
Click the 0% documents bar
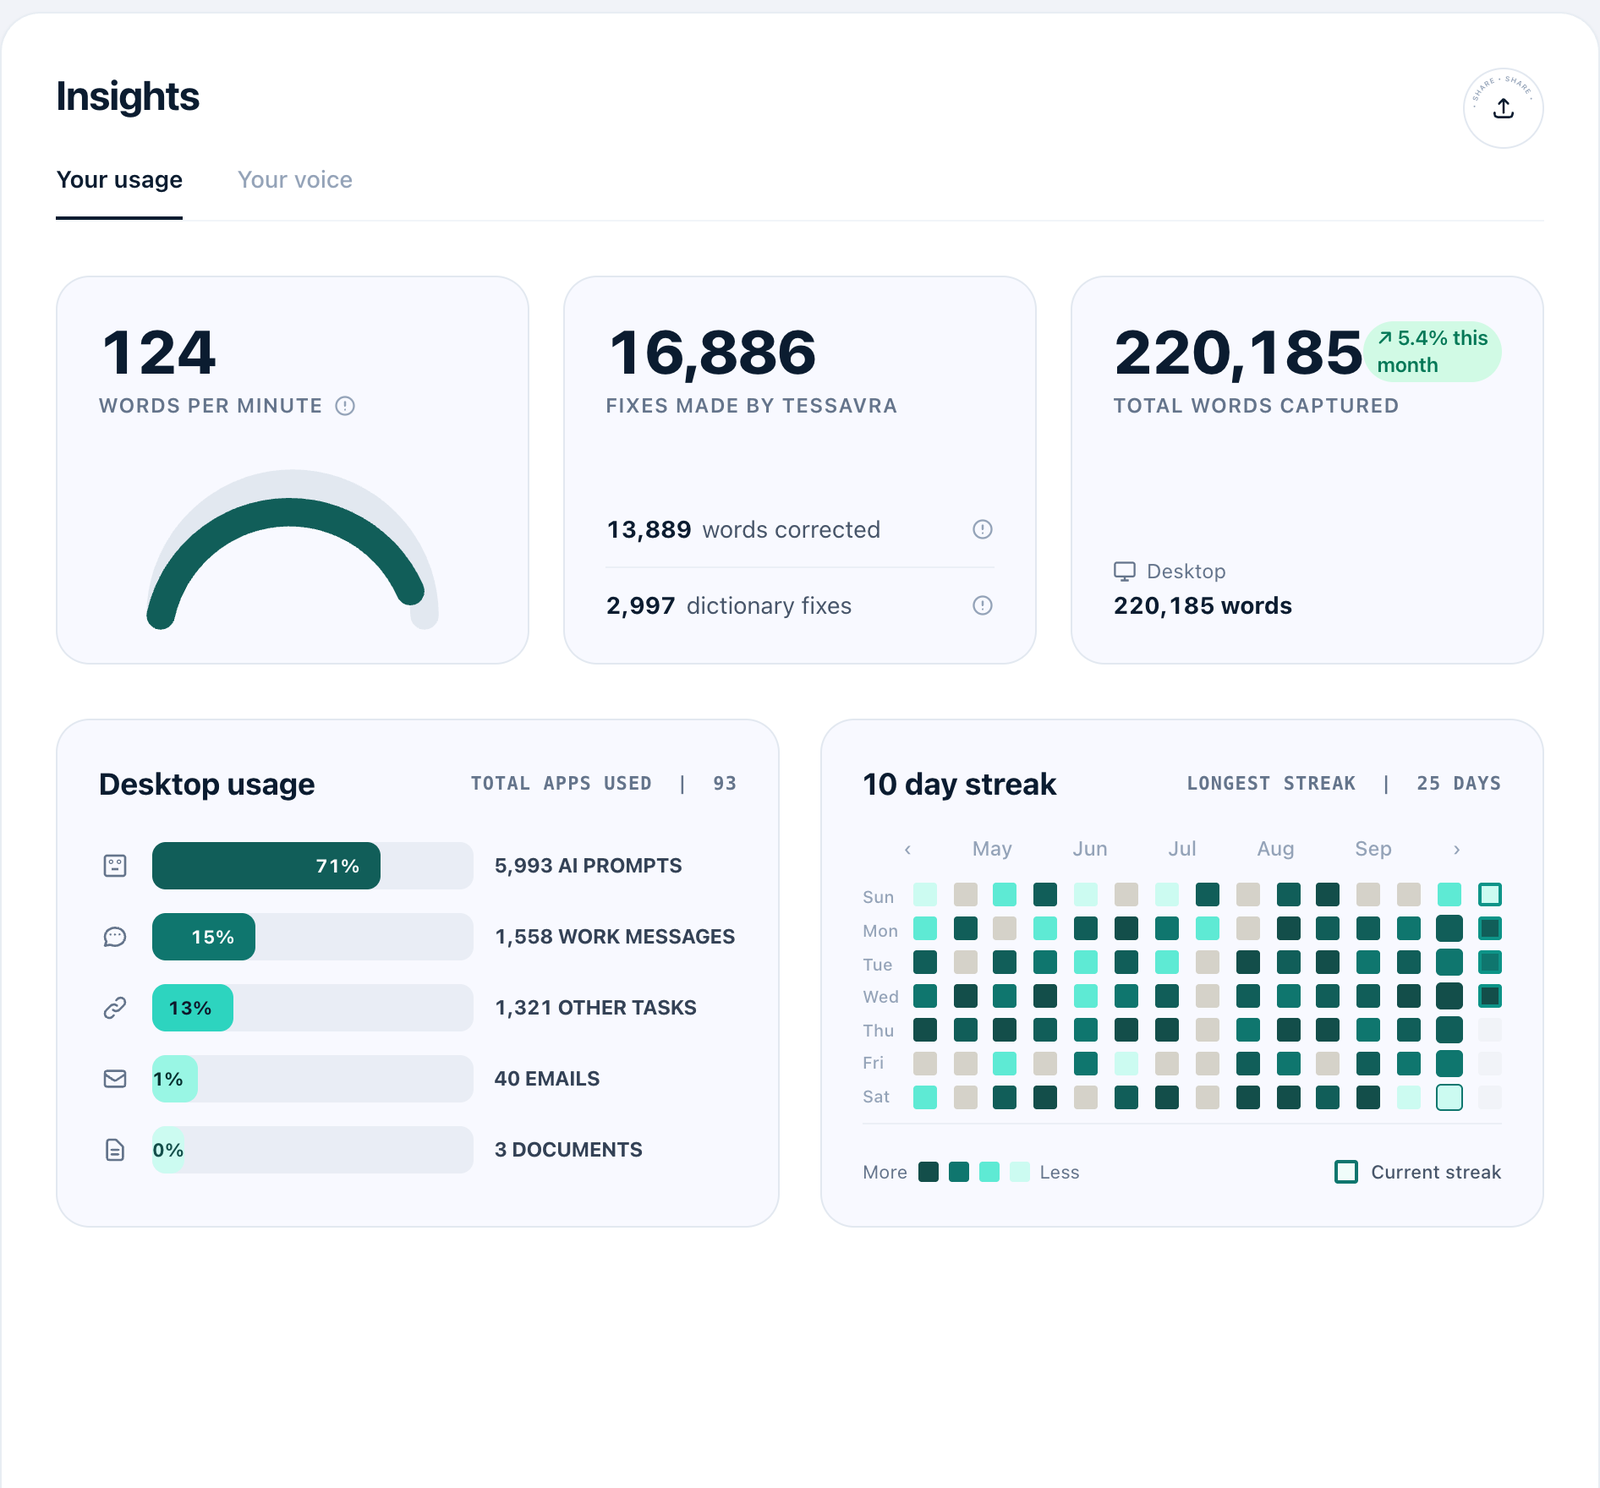(x=168, y=1150)
